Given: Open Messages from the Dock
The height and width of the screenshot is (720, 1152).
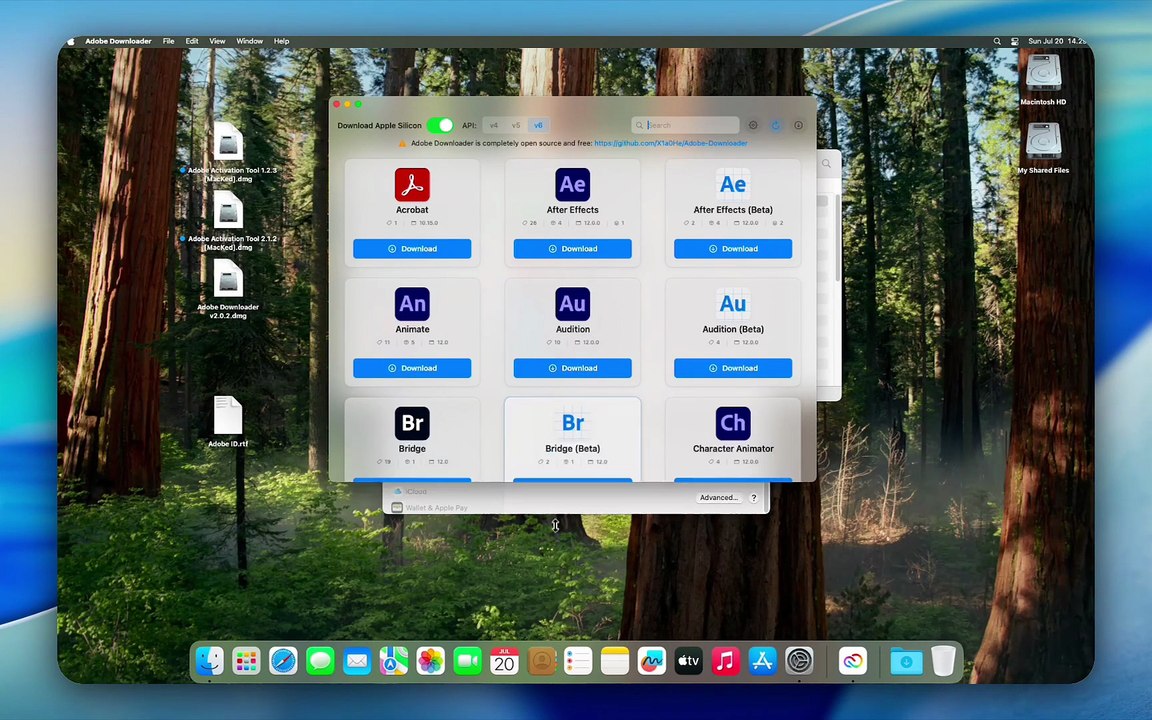Looking at the screenshot, I should click(320, 661).
